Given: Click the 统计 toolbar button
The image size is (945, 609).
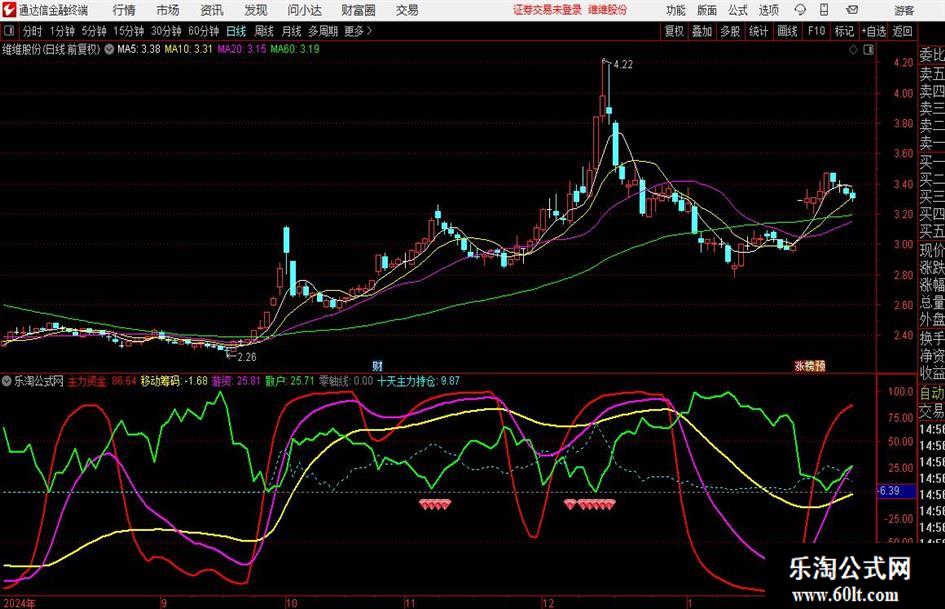Looking at the screenshot, I should pyautogui.click(x=758, y=31).
